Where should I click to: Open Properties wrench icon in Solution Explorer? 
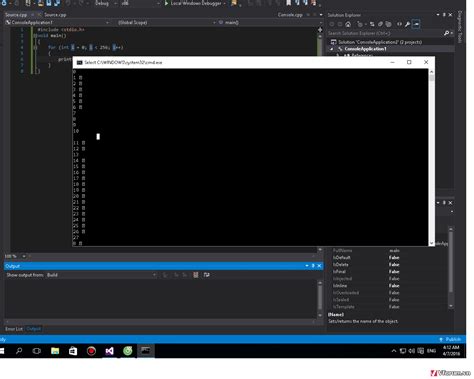[x=407, y=24]
